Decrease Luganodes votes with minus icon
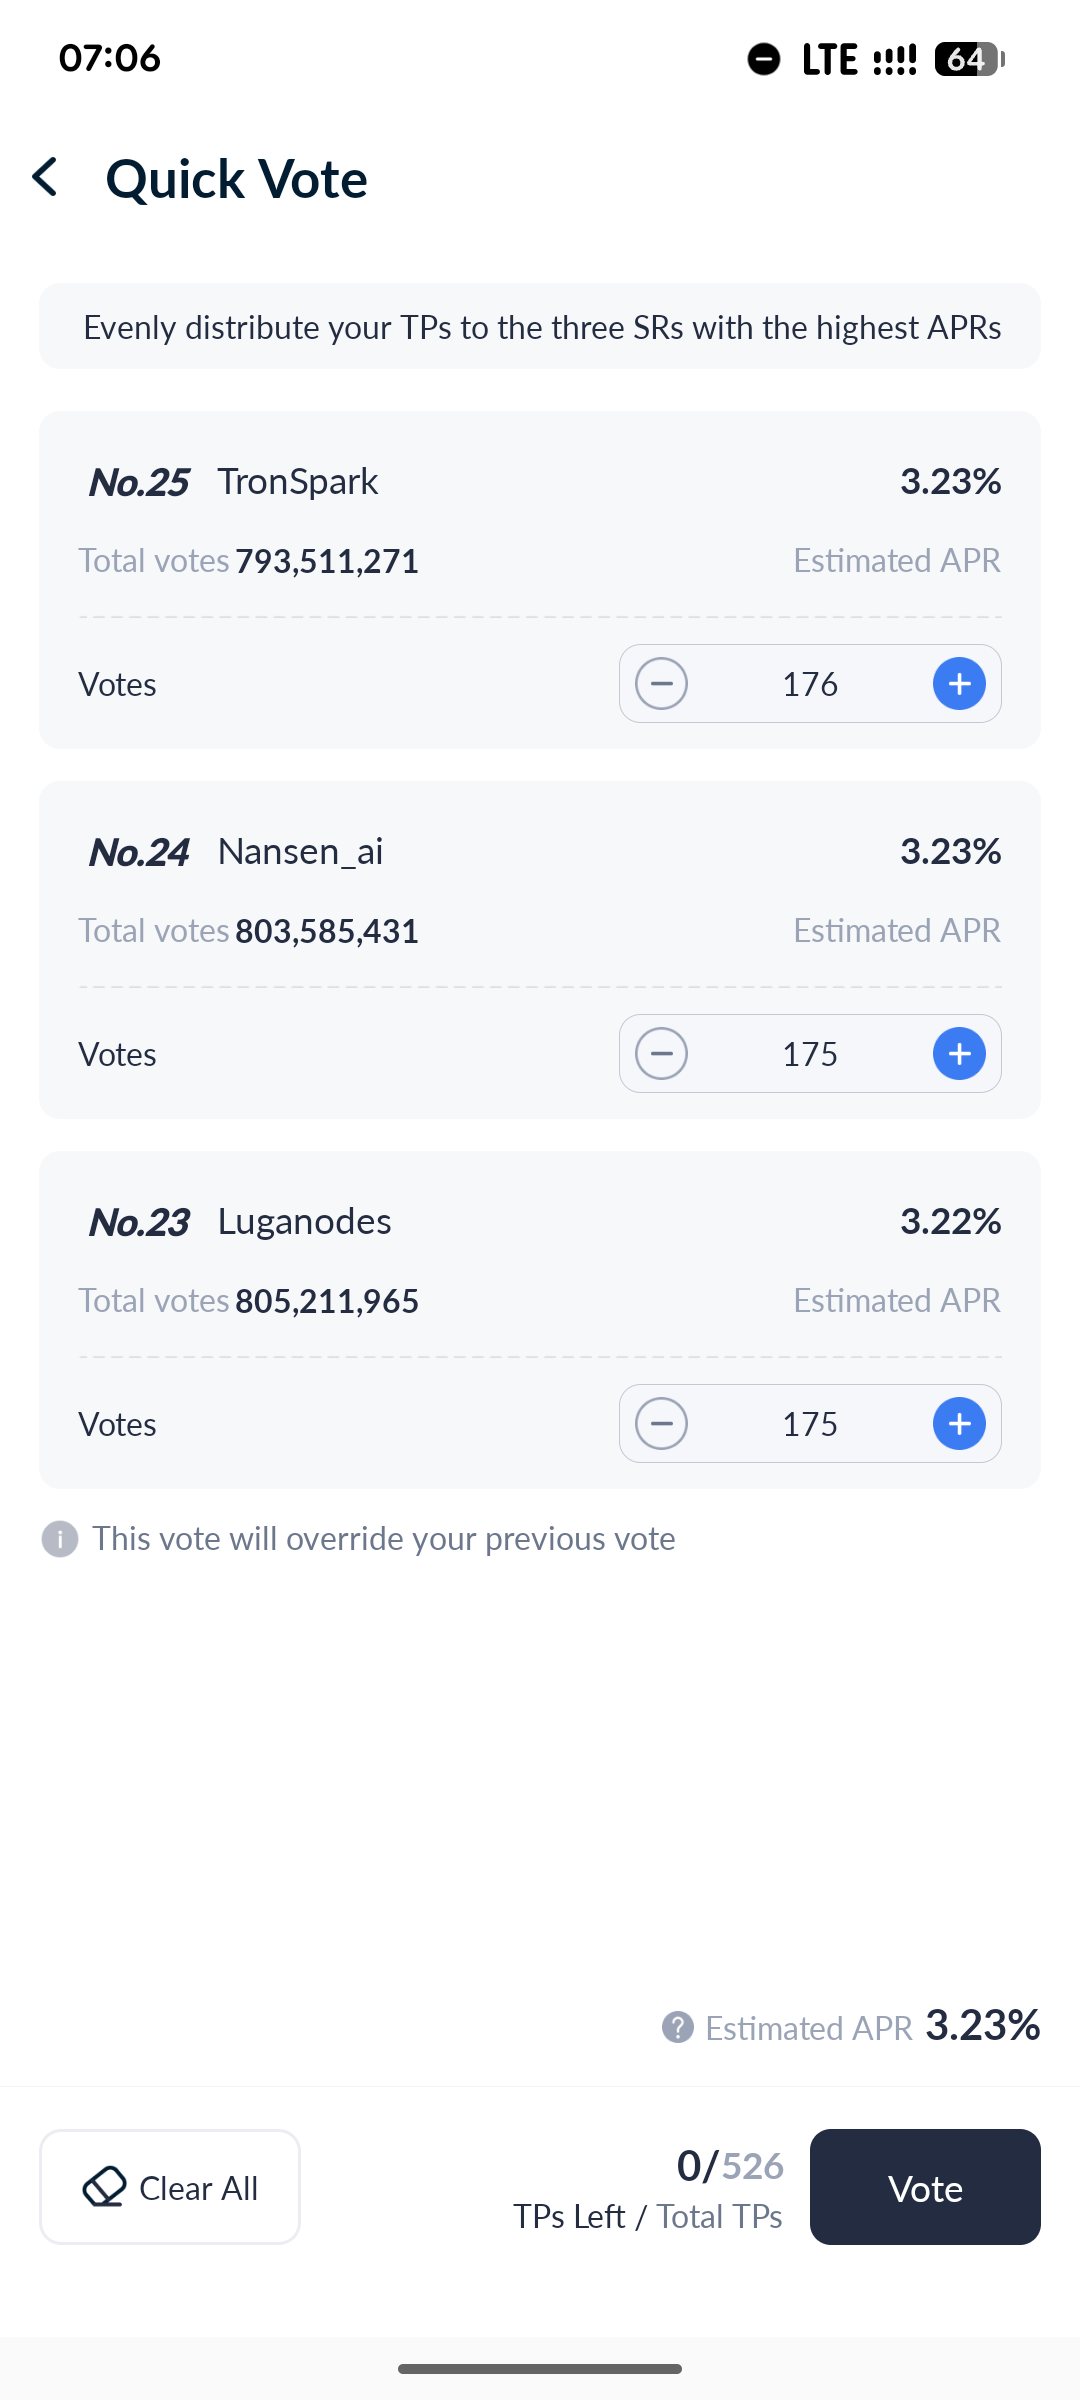Viewport: 1080px width, 2400px height. (661, 1424)
